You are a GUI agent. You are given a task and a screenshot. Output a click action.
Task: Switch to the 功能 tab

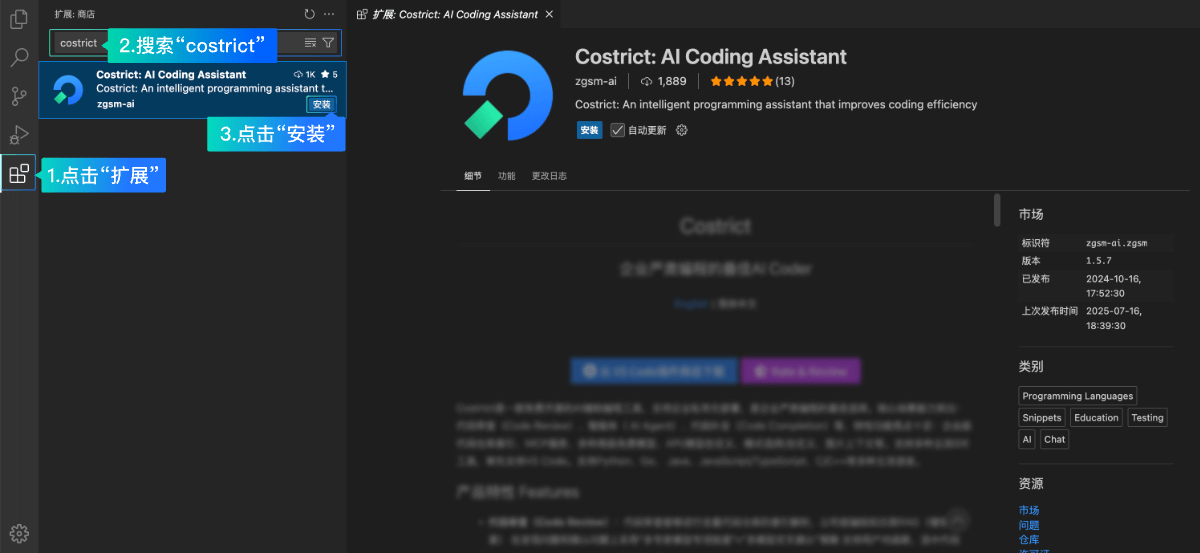507,176
